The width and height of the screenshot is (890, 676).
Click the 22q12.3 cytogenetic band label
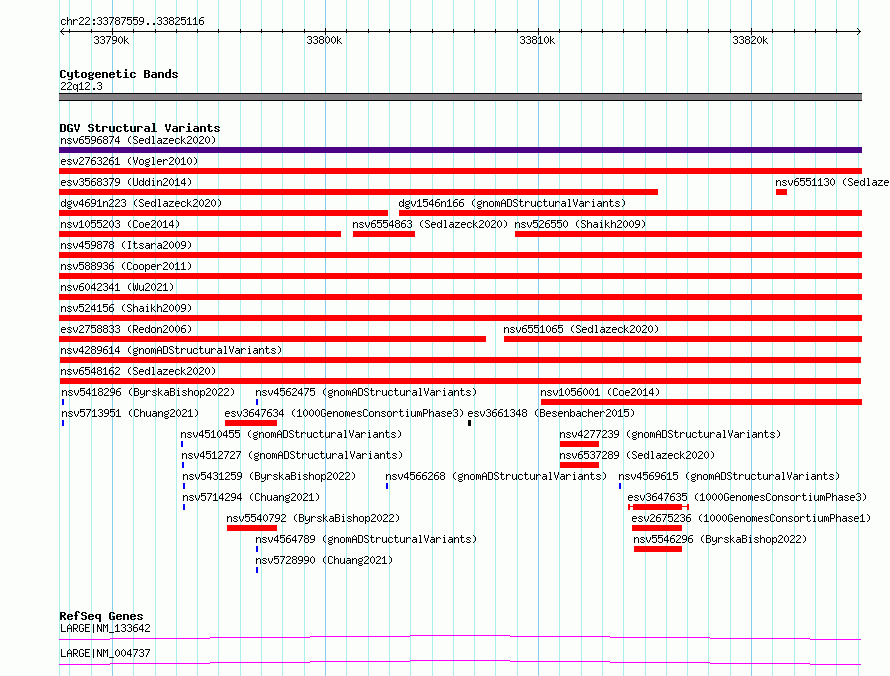tap(81, 86)
